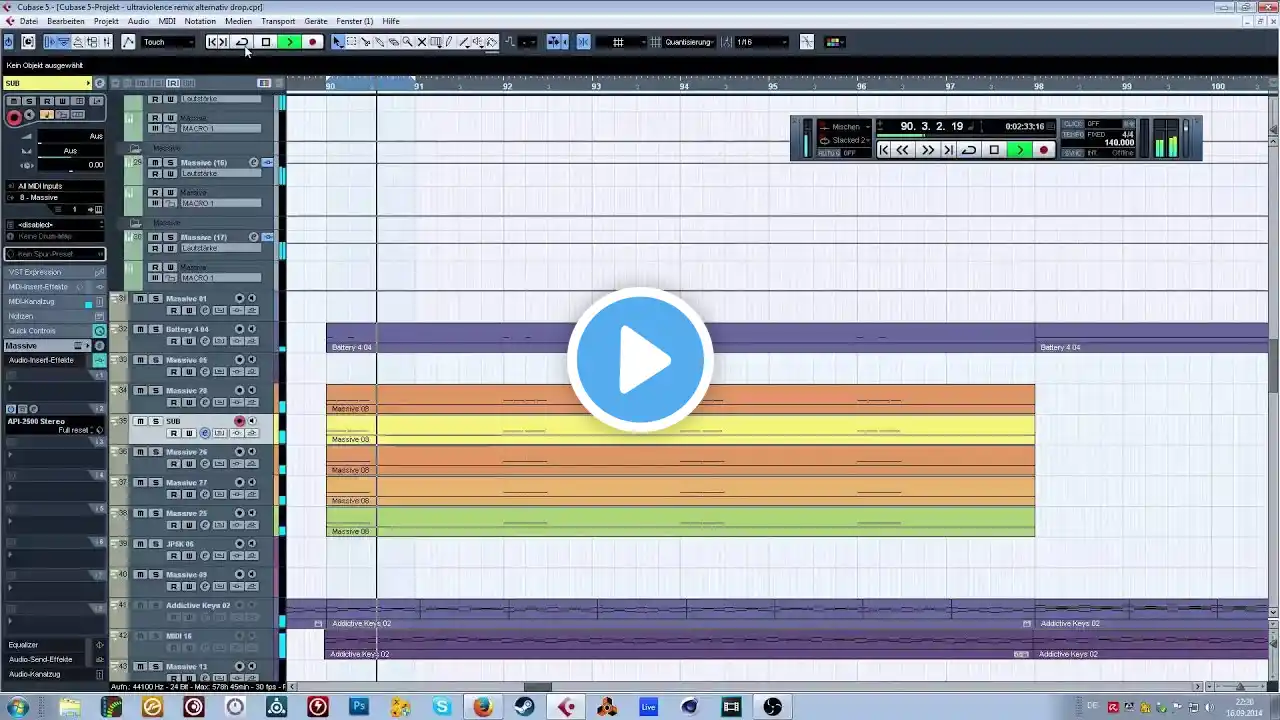1280x720 pixels.
Task: Expand the VST Expression inspector section
Action: tap(55, 272)
